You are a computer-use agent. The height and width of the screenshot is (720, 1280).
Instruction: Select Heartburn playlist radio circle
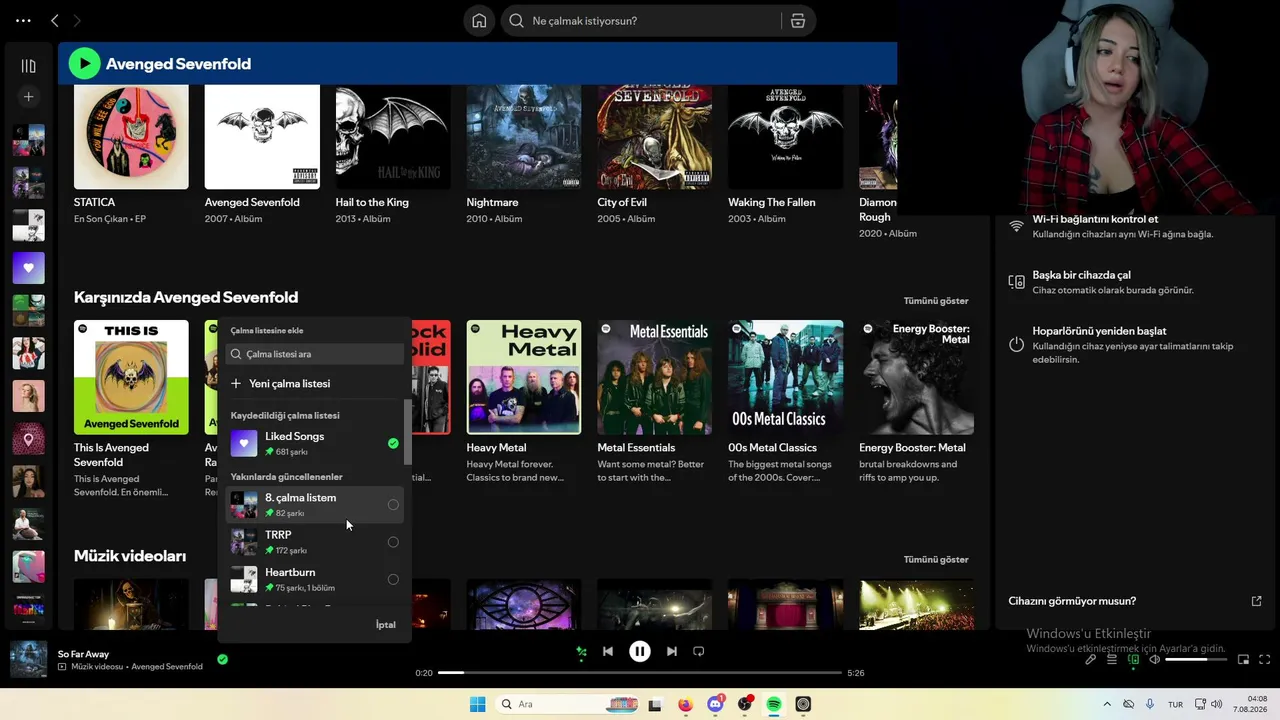point(393,579)
